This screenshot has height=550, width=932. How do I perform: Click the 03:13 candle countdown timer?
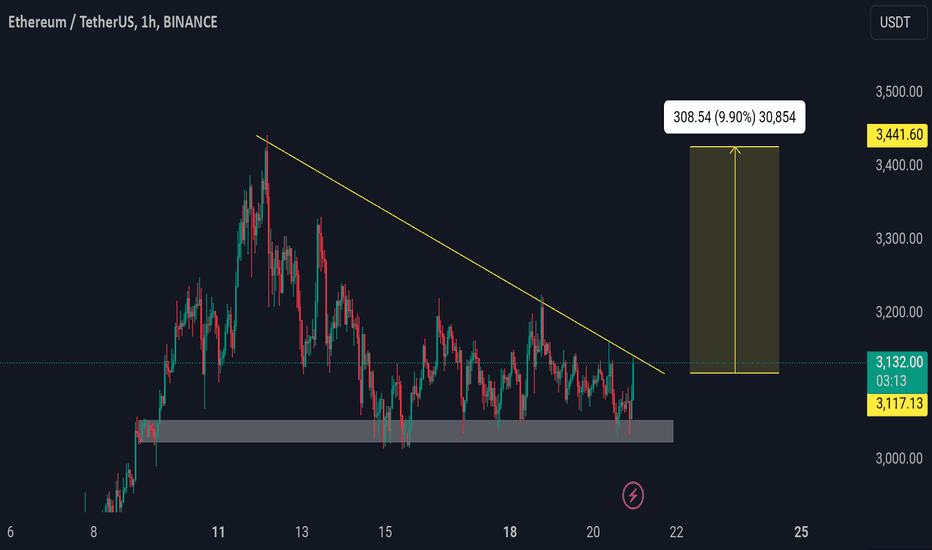tap(891, 381)
